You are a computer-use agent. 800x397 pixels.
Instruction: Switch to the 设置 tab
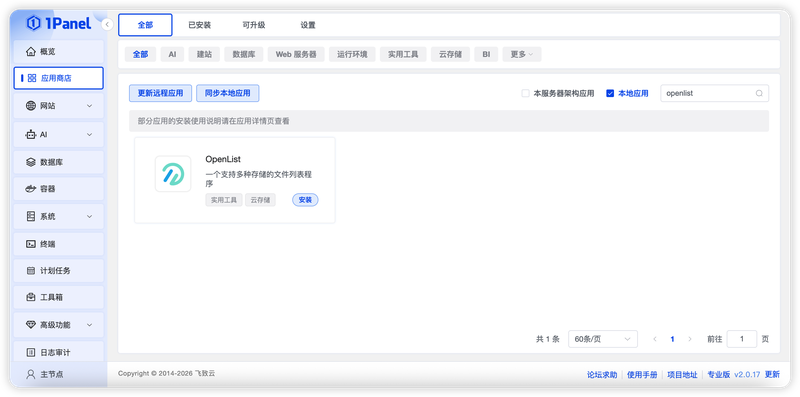tap(308, 25)
